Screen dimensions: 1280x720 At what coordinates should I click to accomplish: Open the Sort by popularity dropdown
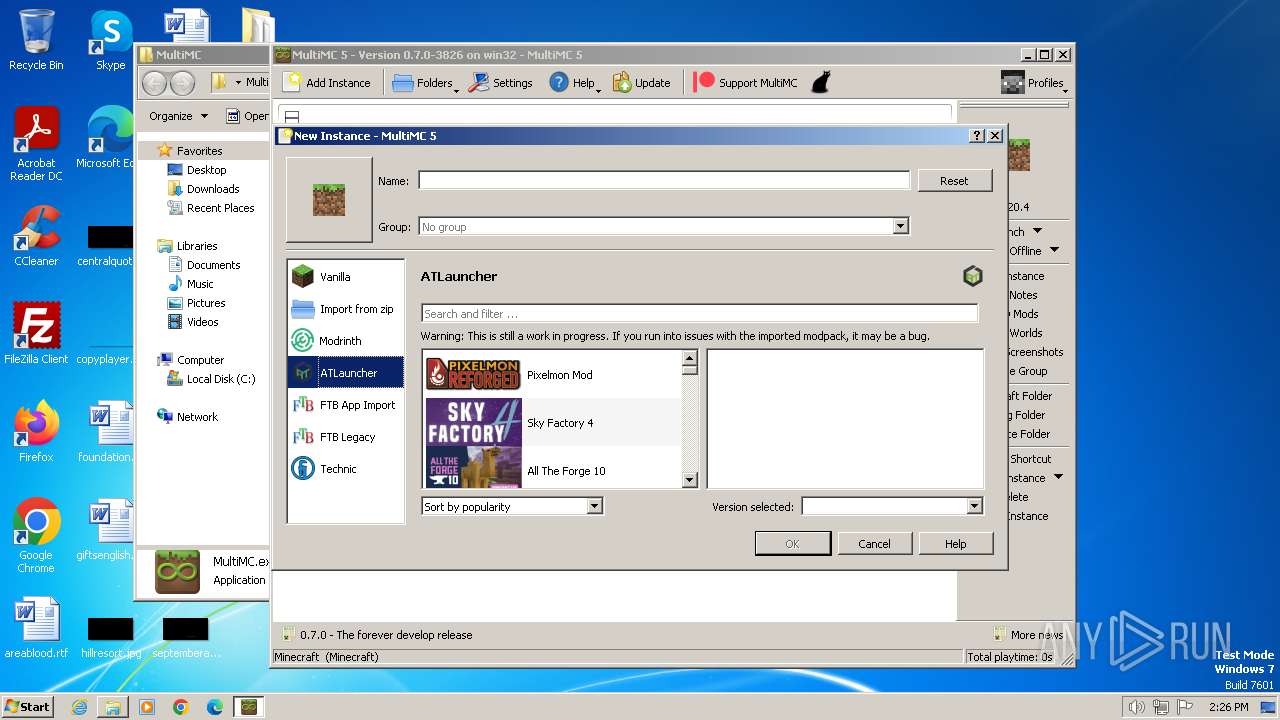click(512, 507)
